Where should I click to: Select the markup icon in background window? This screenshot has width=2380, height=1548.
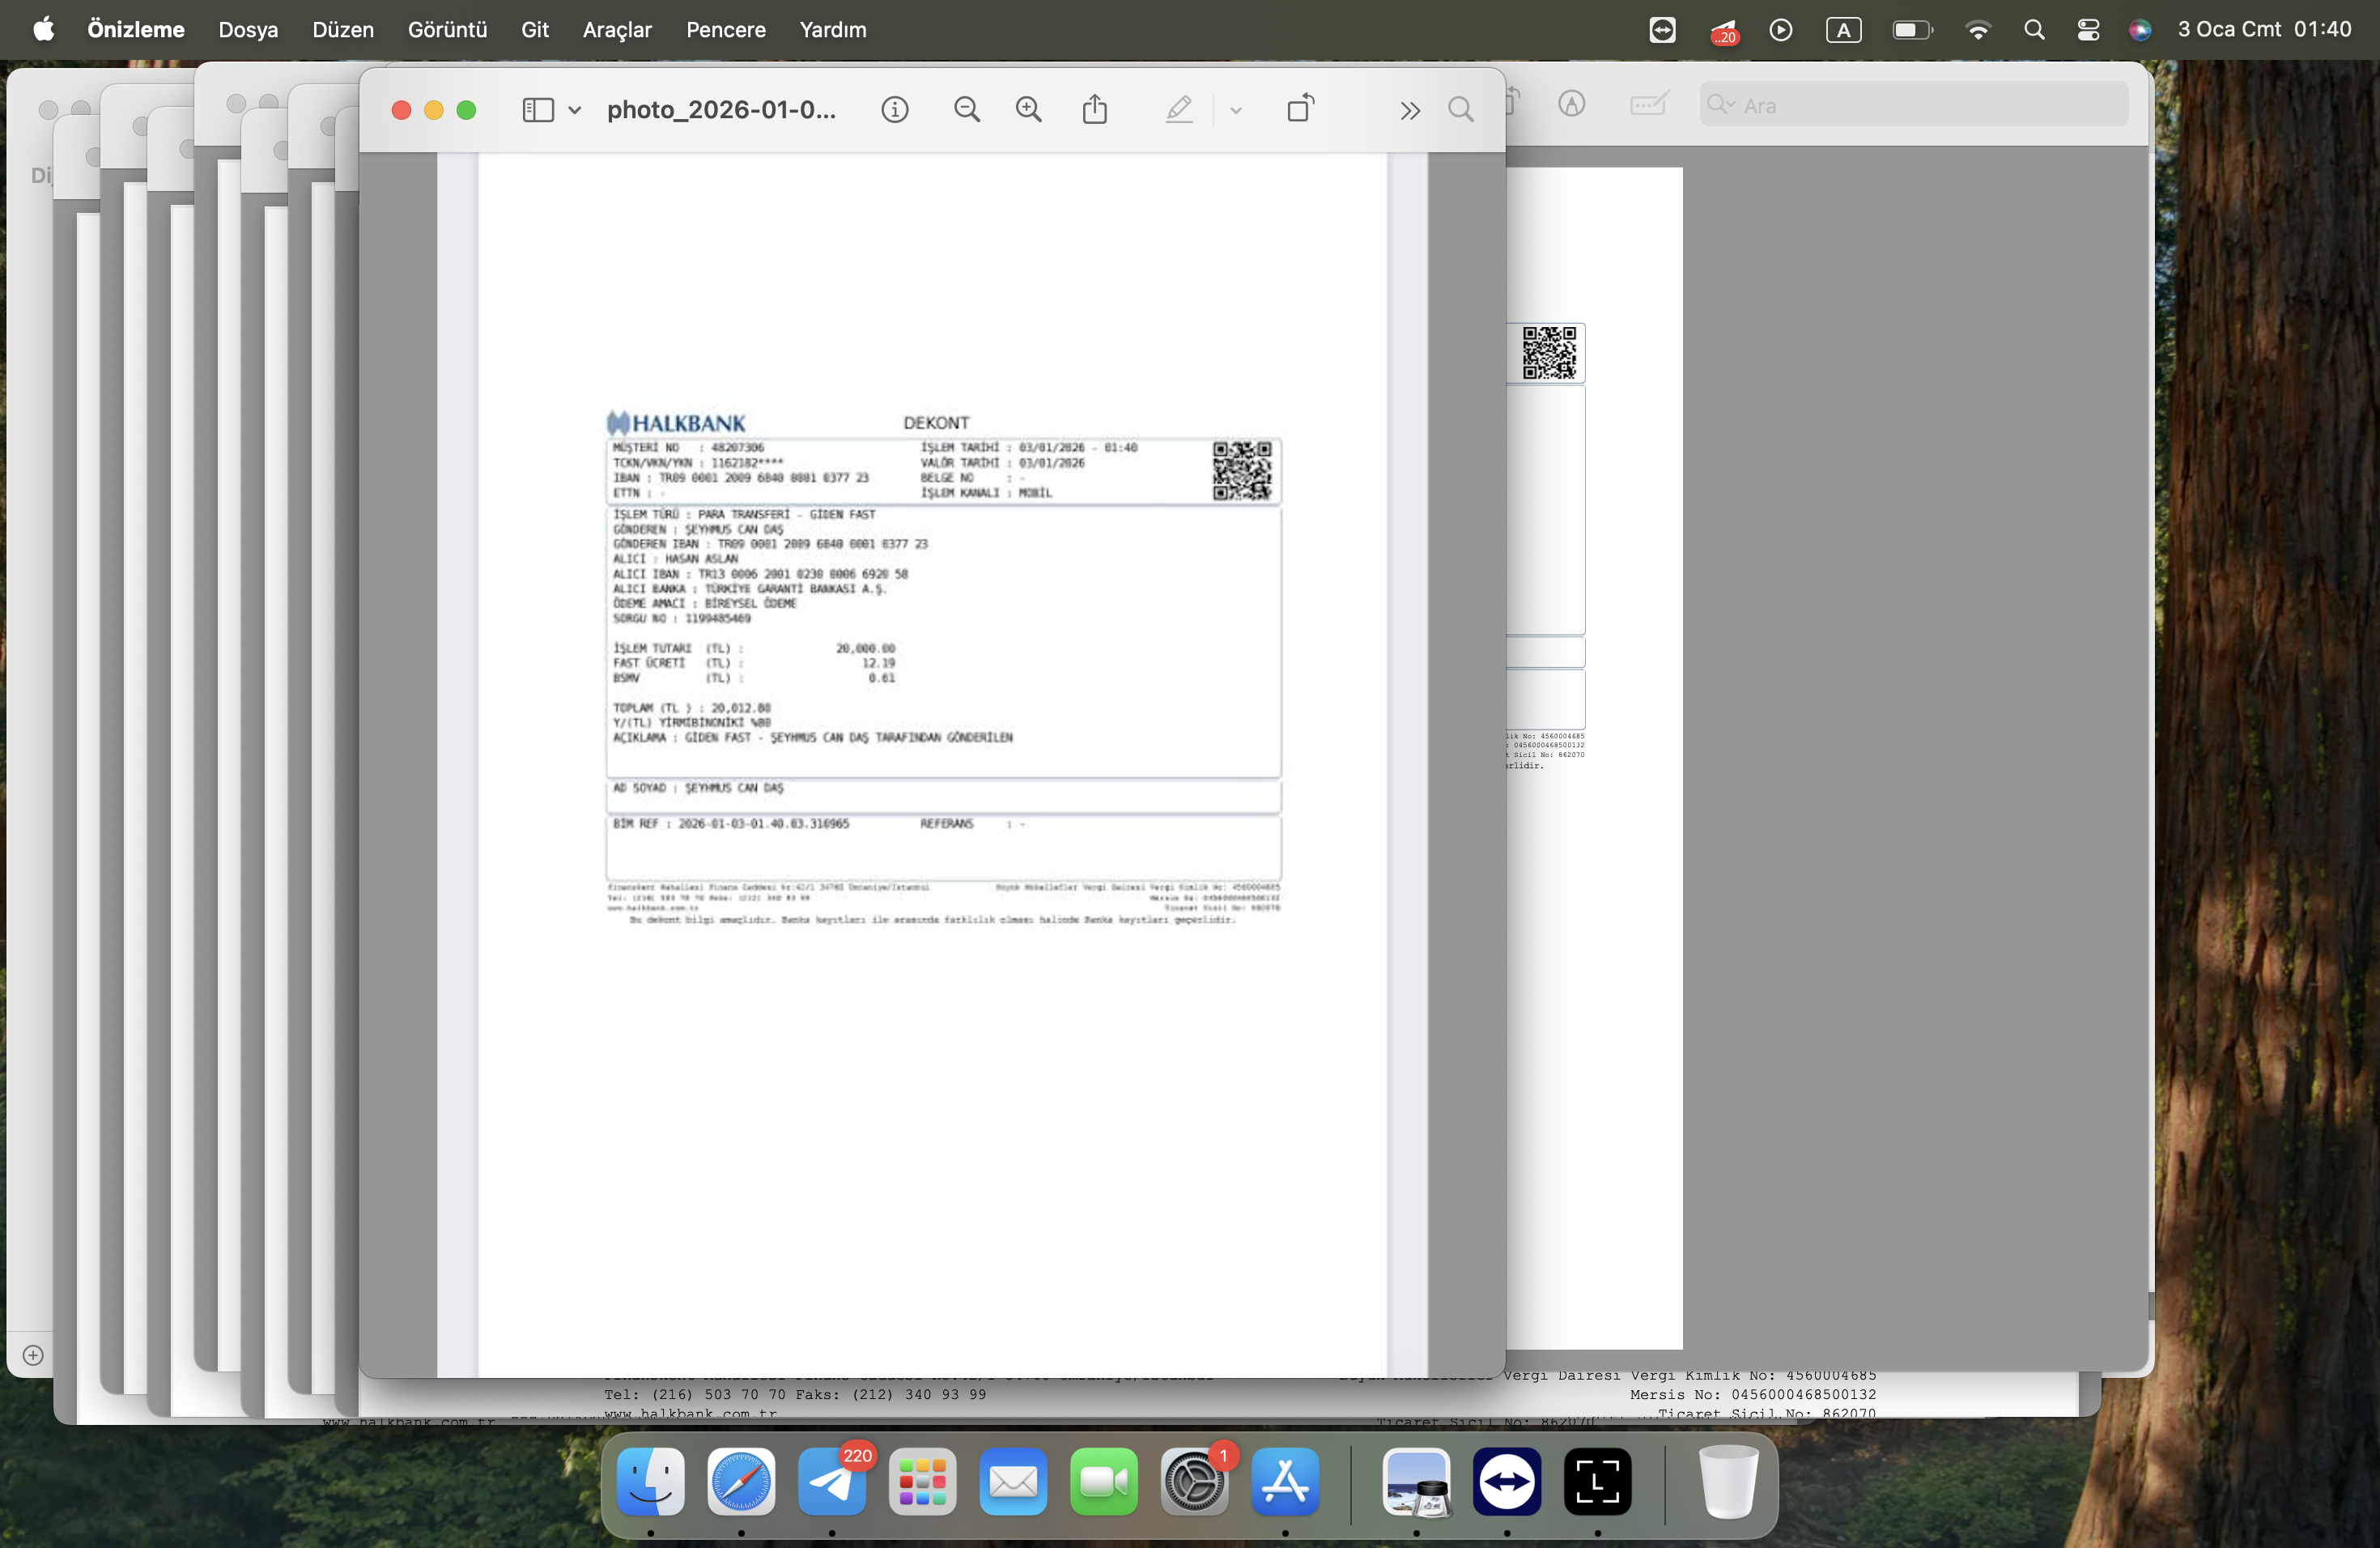[1572, 104]
